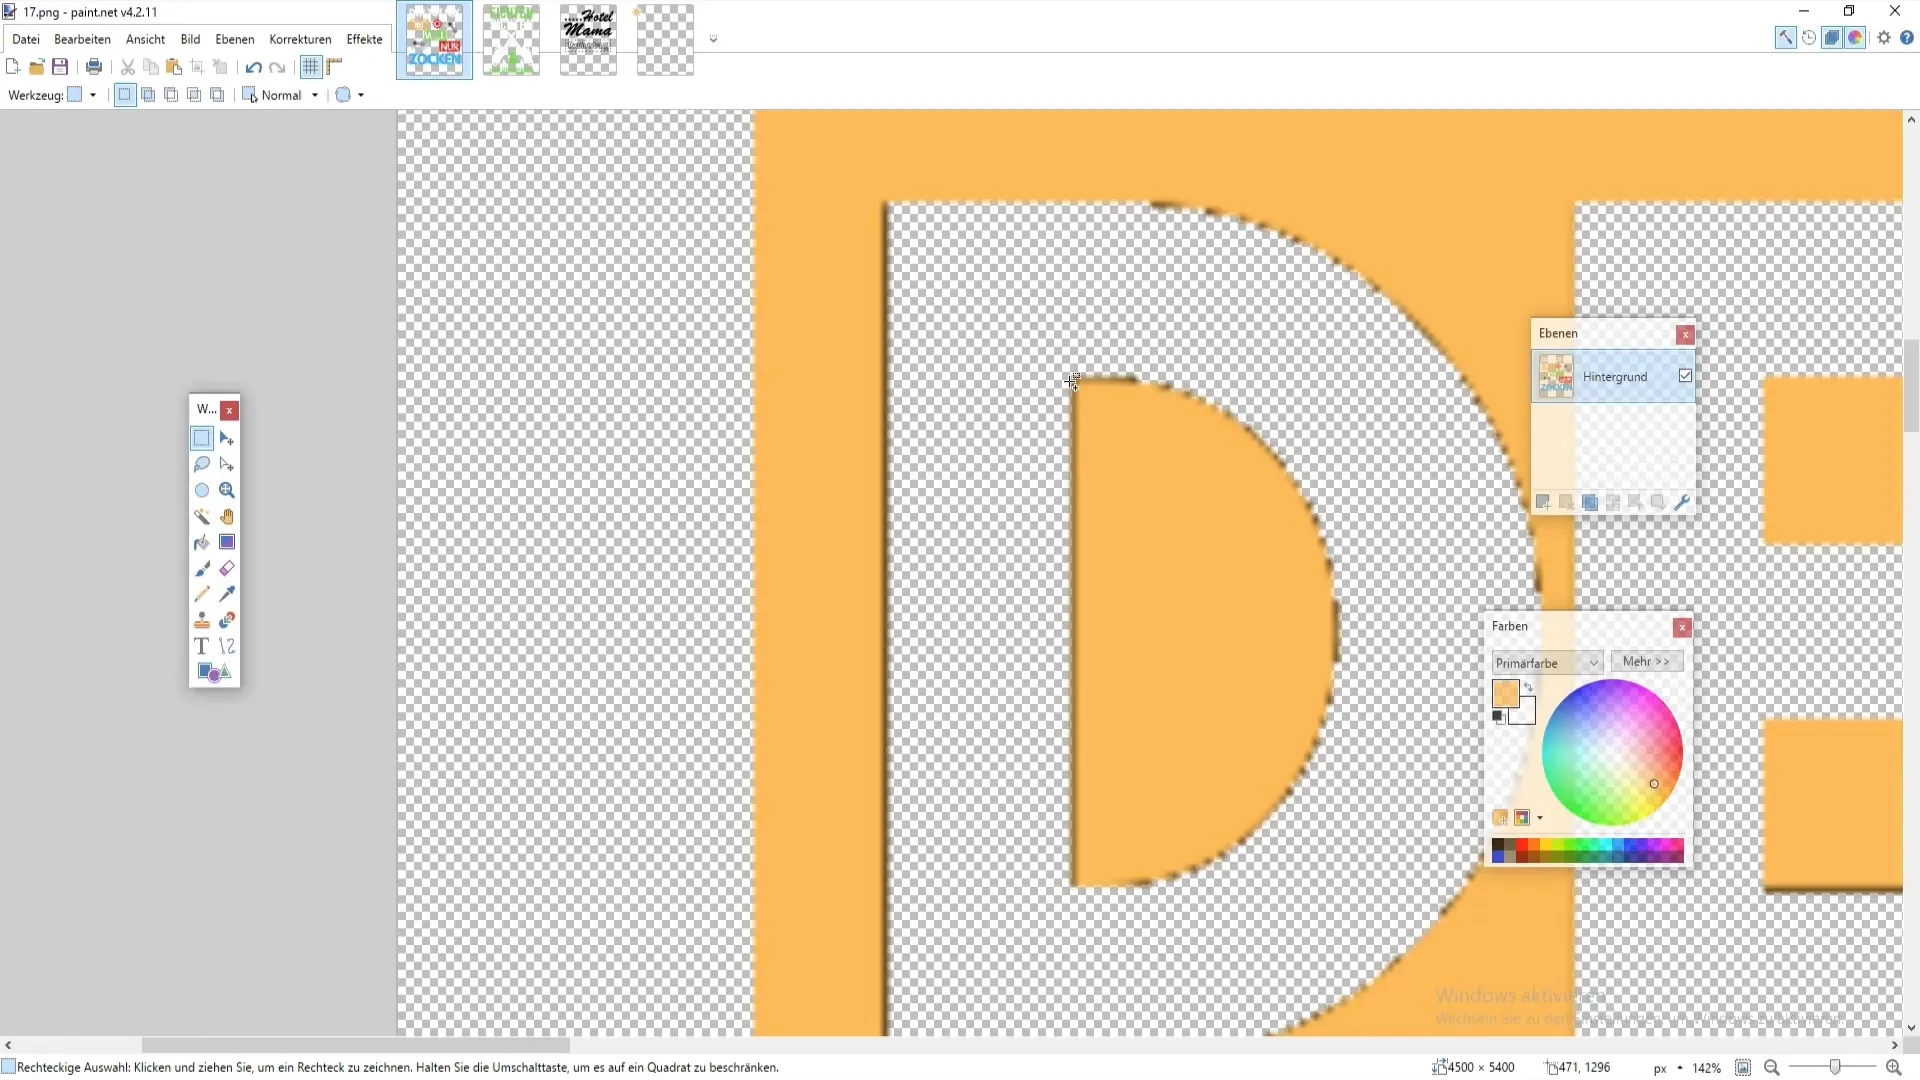This screenshot has width=1920, height=1080.
Task: Select the Rectangle Selection tool
Action: pyautogui.click(x=203, y=439)
